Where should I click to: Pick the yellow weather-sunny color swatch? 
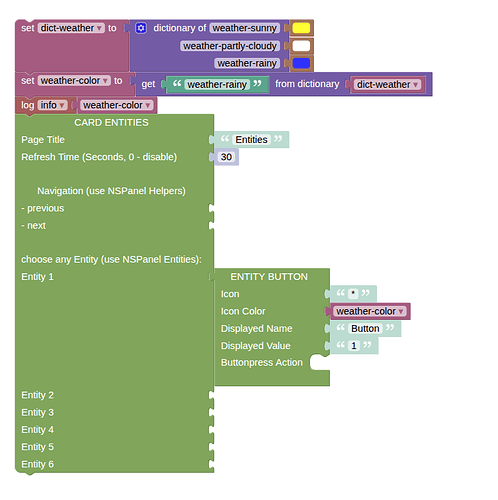pos(301,28)
